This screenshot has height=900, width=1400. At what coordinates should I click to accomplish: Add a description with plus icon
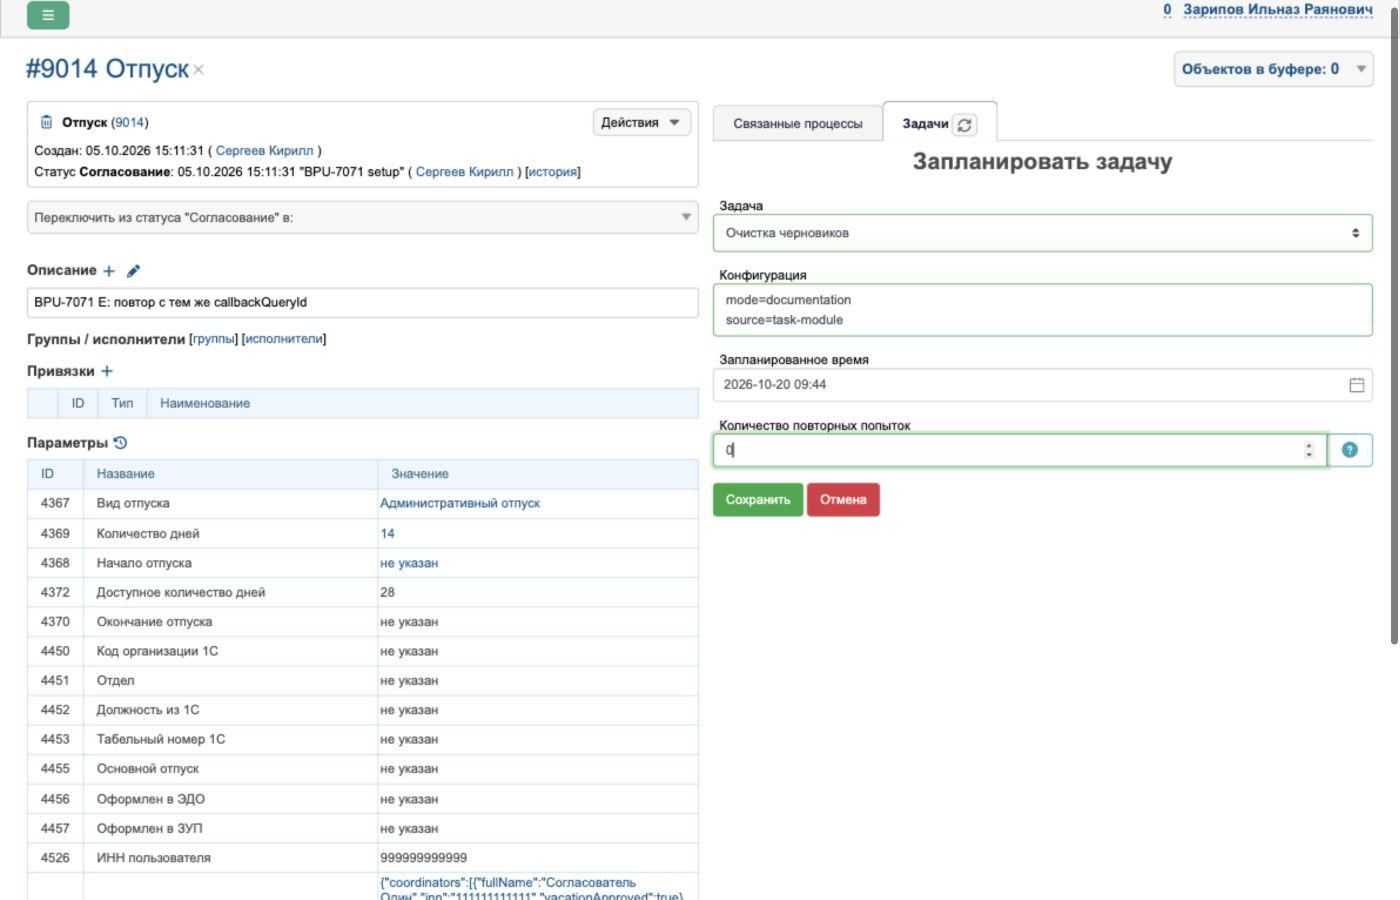[109, 271]
